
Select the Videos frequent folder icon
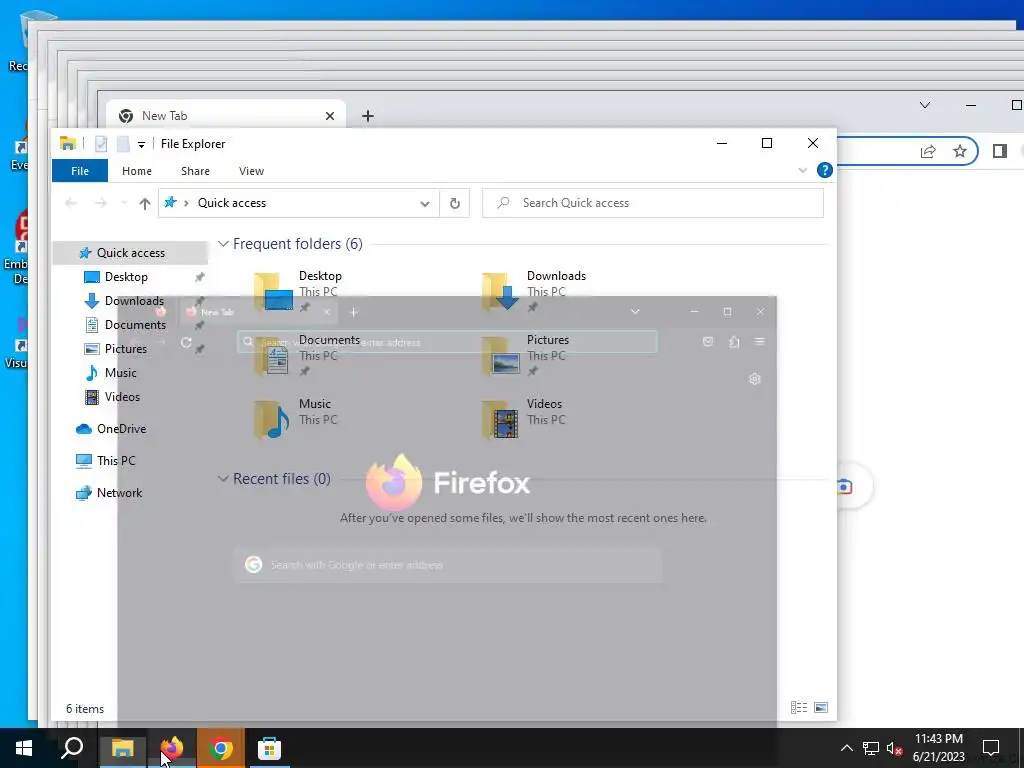click(x=501, y=419)
